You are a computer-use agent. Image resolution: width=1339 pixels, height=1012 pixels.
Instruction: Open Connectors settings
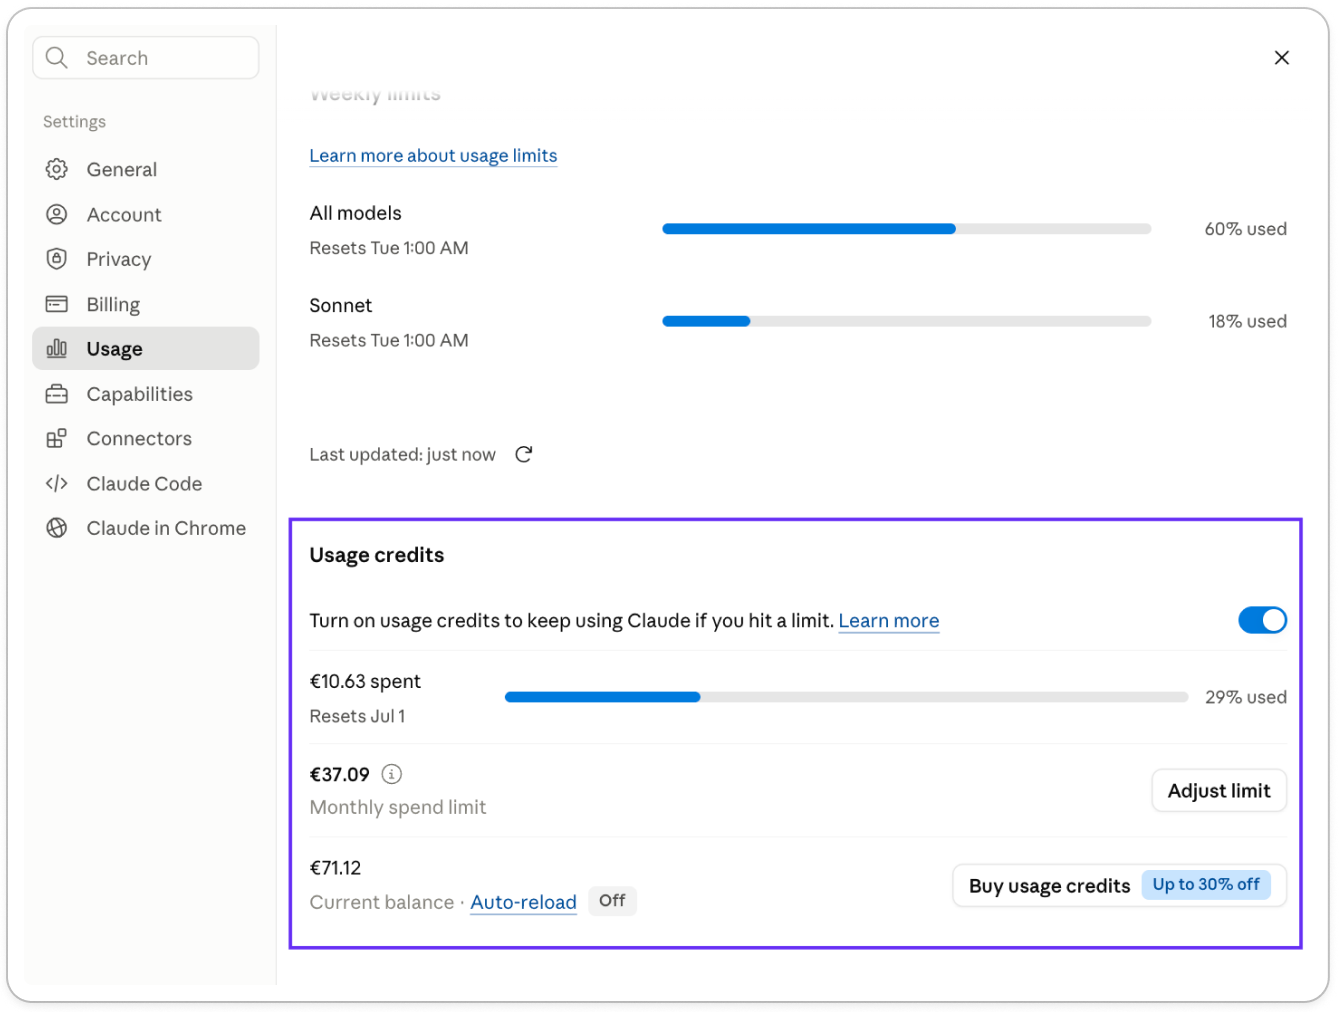coord(146,438)
